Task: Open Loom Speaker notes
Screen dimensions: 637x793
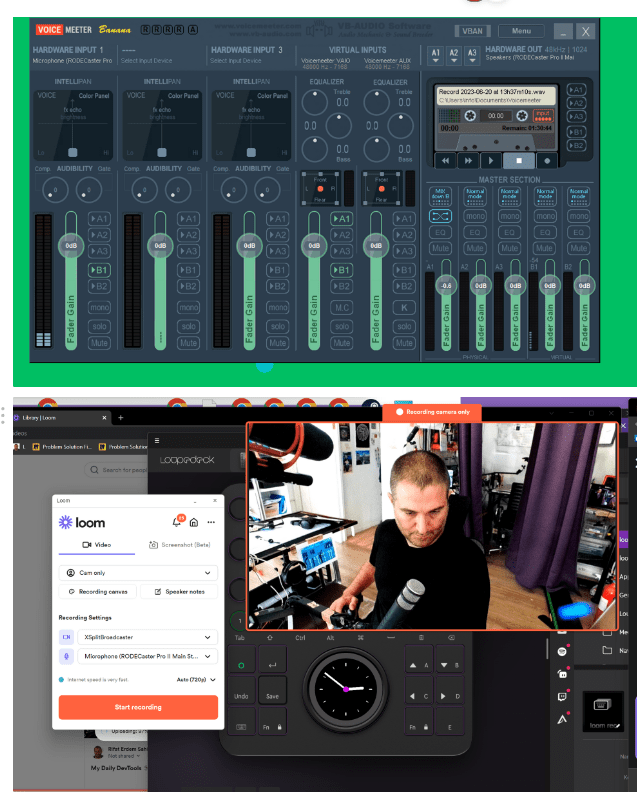Action: point(179,591)
